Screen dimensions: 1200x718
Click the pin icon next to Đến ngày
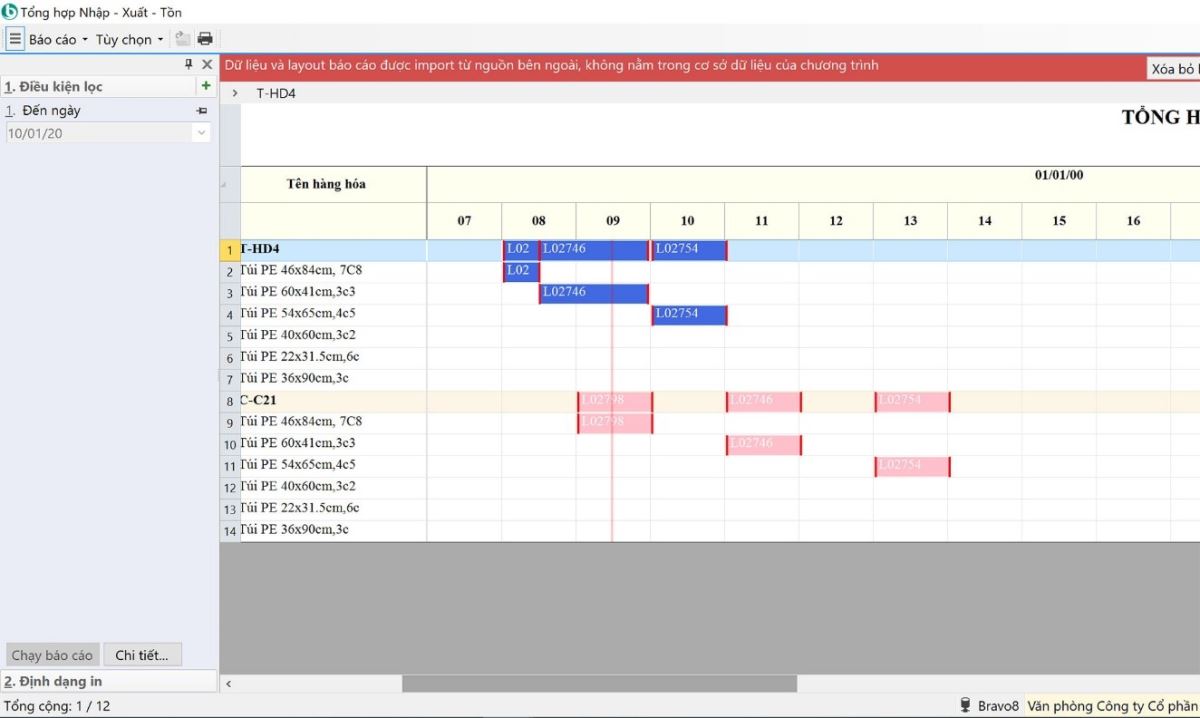click(x=202, y=111)
